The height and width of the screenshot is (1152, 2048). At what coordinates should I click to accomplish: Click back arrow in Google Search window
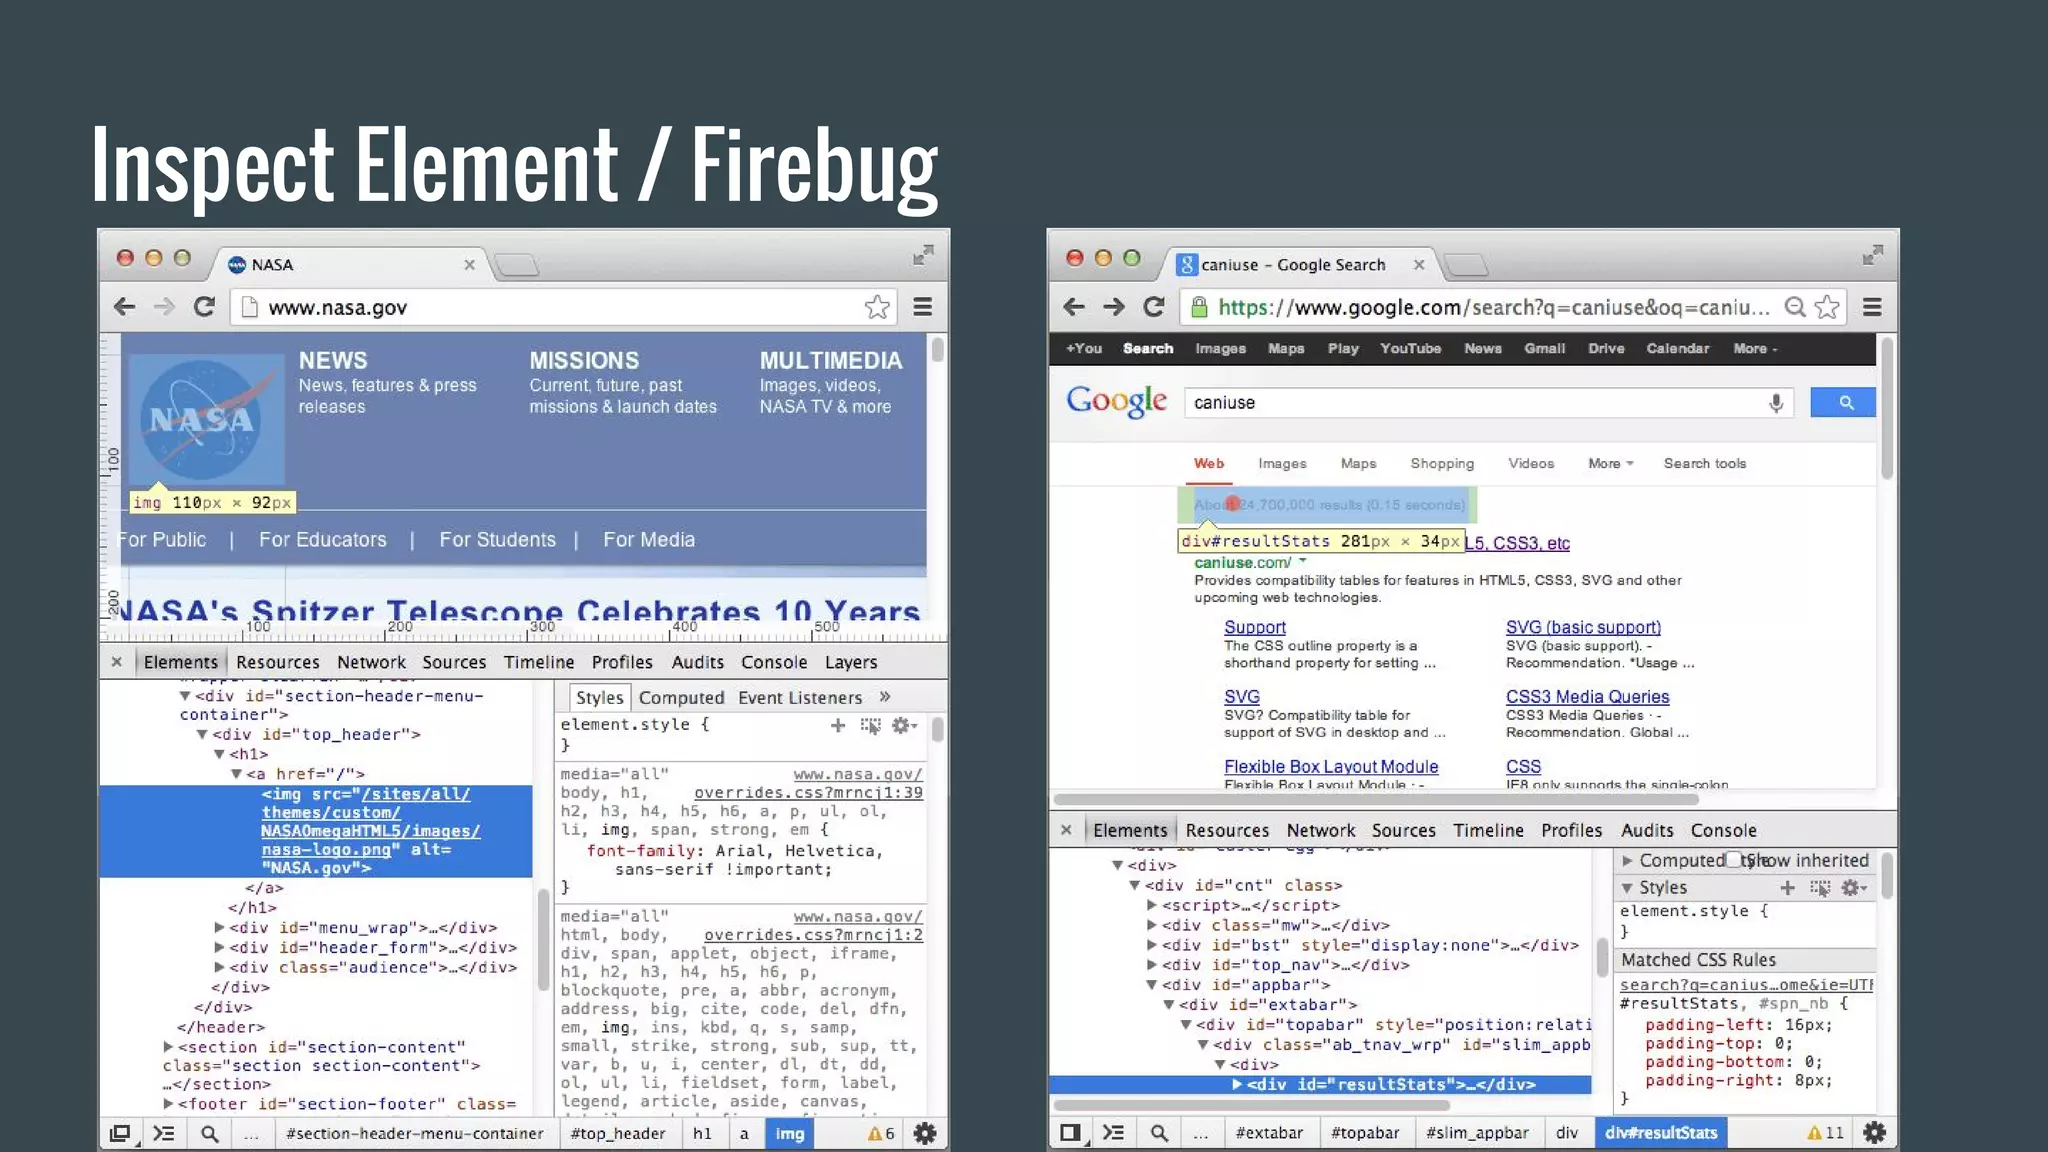click(x=1074, y=307)
